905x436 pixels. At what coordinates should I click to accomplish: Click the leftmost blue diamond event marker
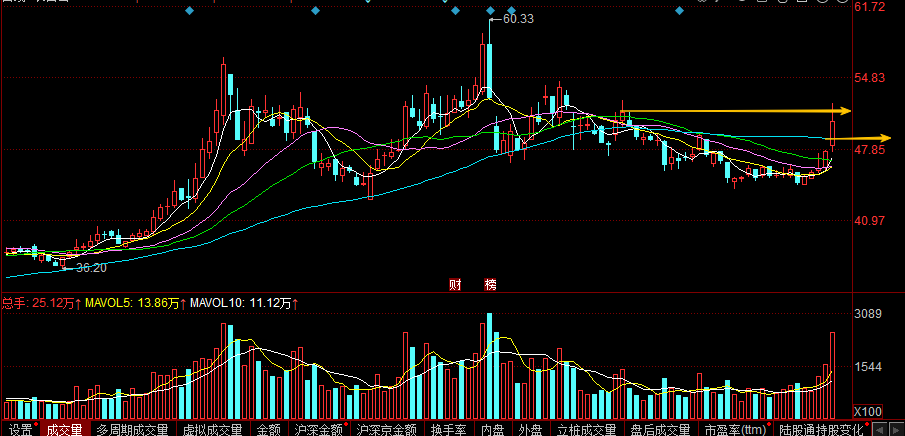[189, 10]
